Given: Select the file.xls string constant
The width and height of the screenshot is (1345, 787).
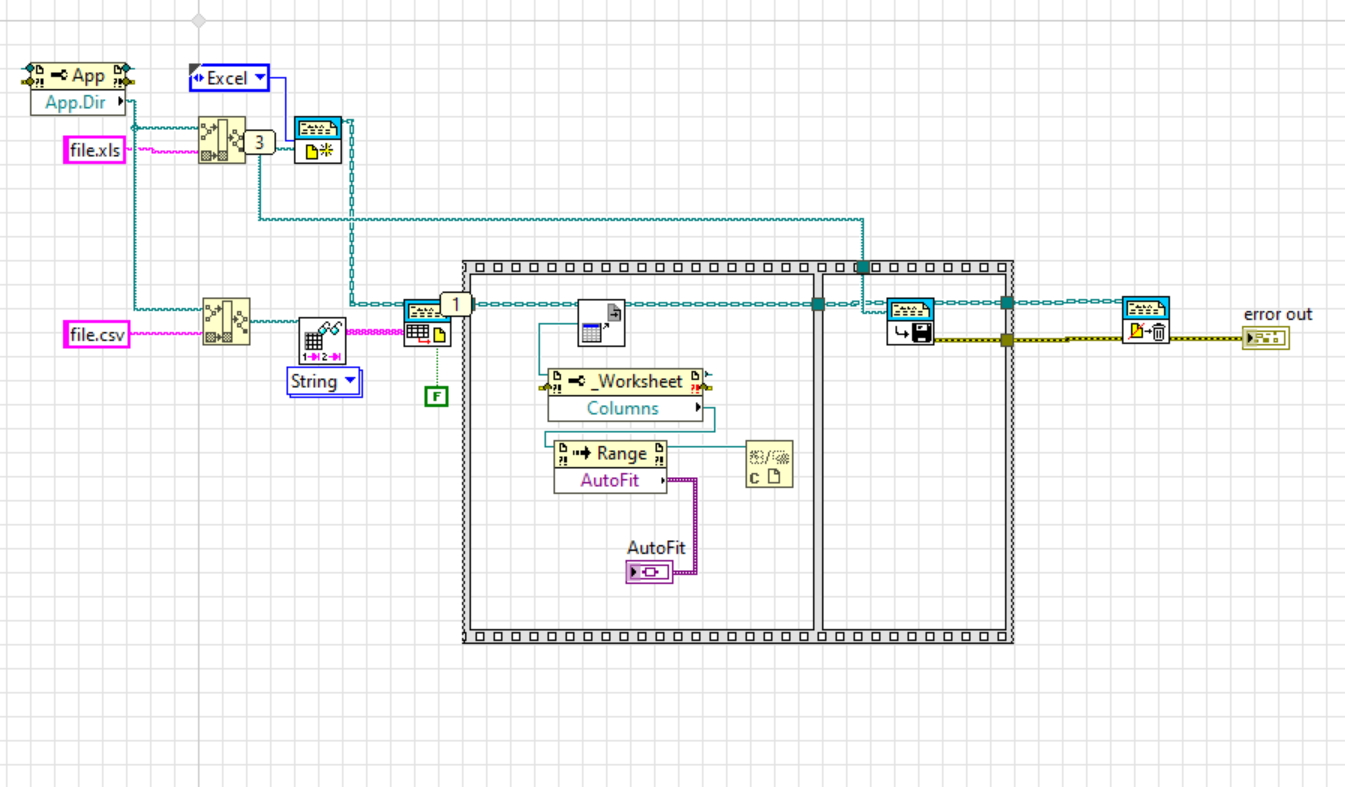Looking at the screenshot, I should click(x=95, y=149).
